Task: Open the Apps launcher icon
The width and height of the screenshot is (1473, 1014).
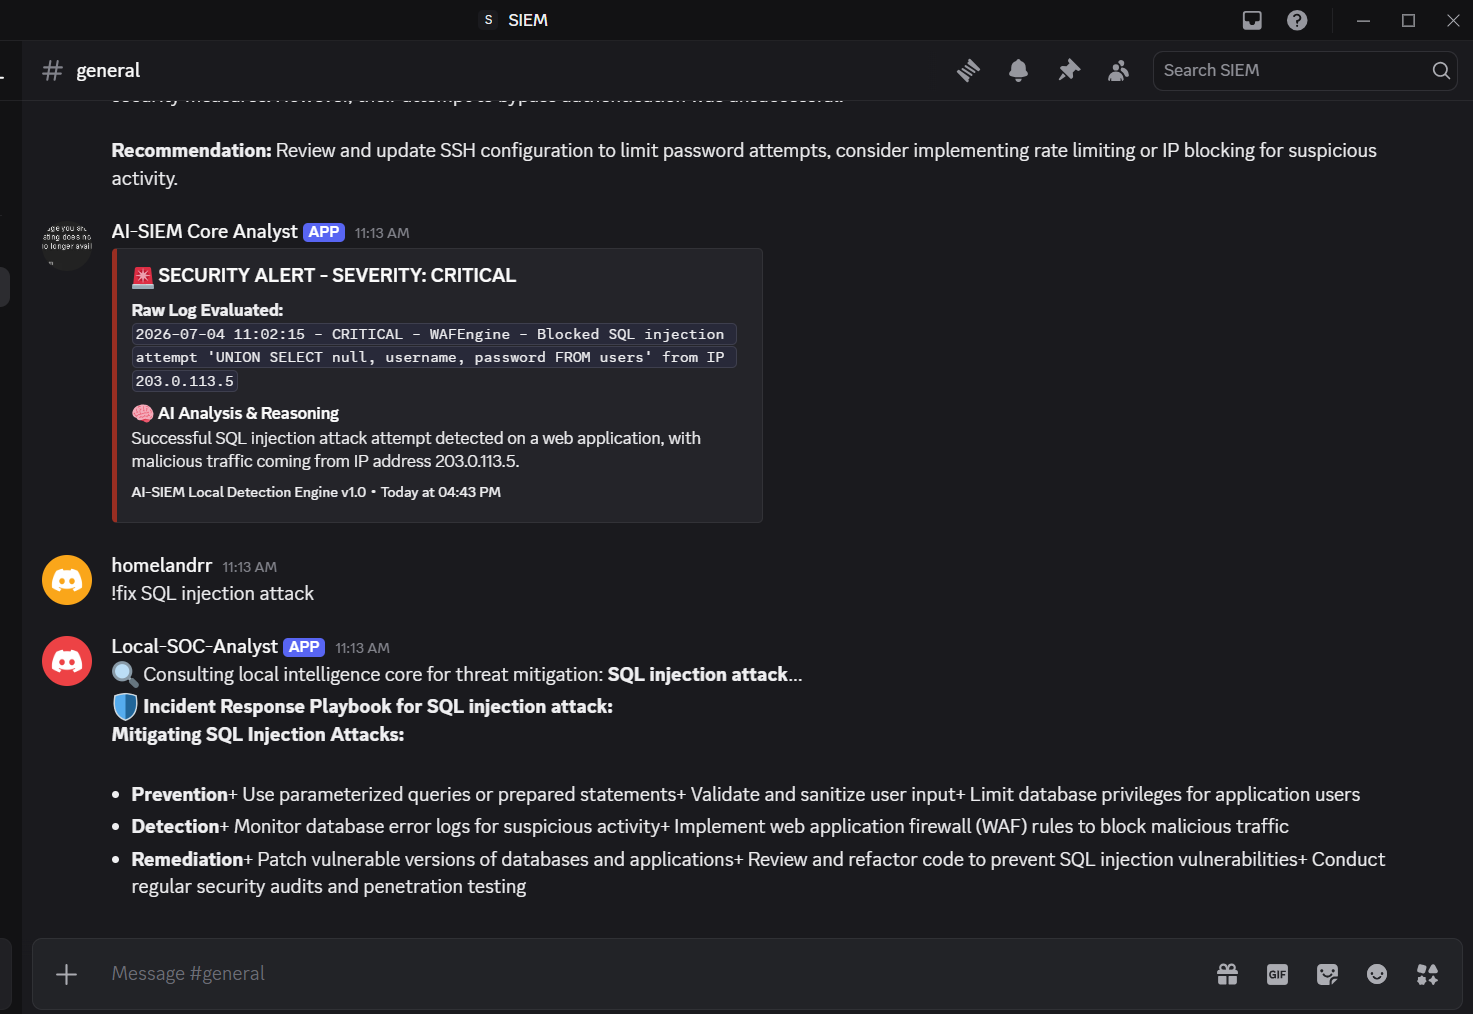Action: [x=1427, y=974]
